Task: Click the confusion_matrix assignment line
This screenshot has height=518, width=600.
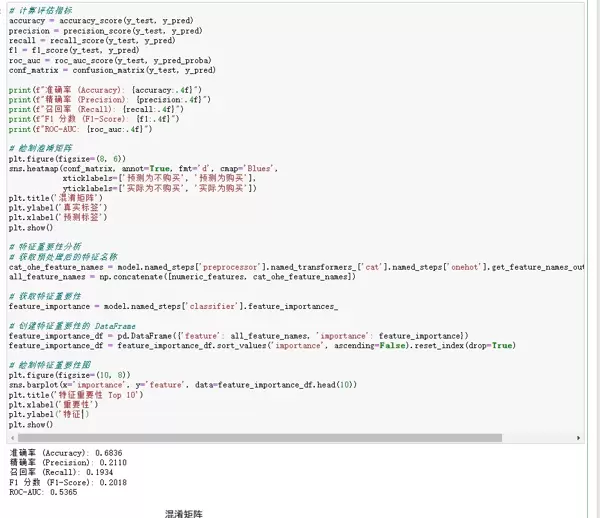Action: click(110, 71)
